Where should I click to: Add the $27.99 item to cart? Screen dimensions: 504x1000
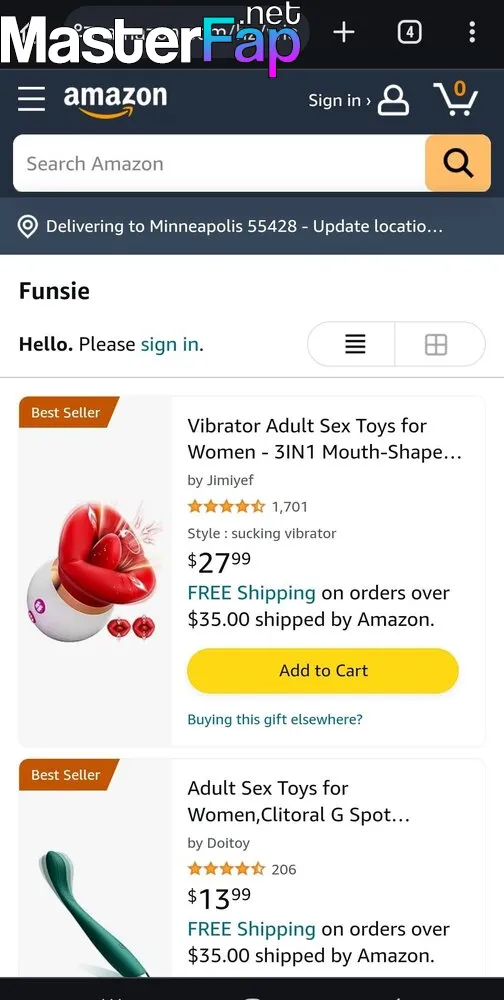[x=323, y=670]
